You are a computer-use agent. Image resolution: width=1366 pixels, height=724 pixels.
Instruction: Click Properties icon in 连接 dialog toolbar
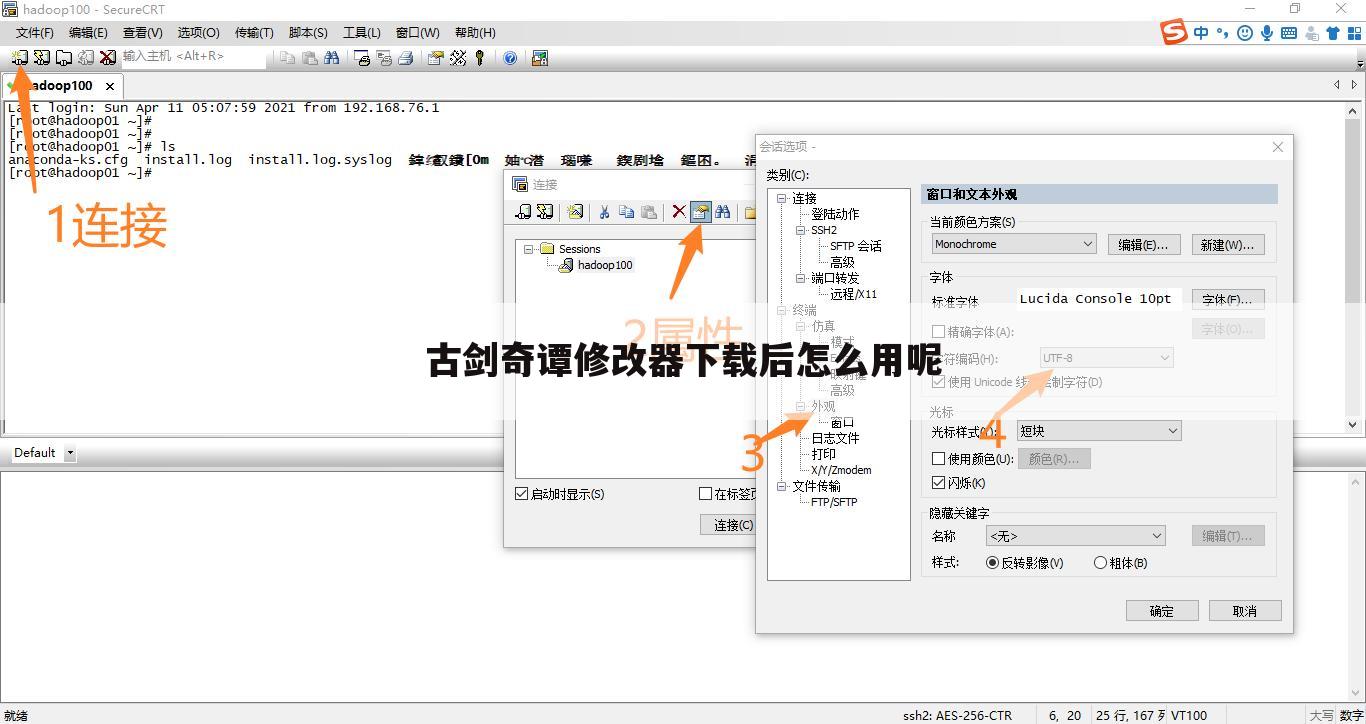pyautogui.click(x=700, y=212)
